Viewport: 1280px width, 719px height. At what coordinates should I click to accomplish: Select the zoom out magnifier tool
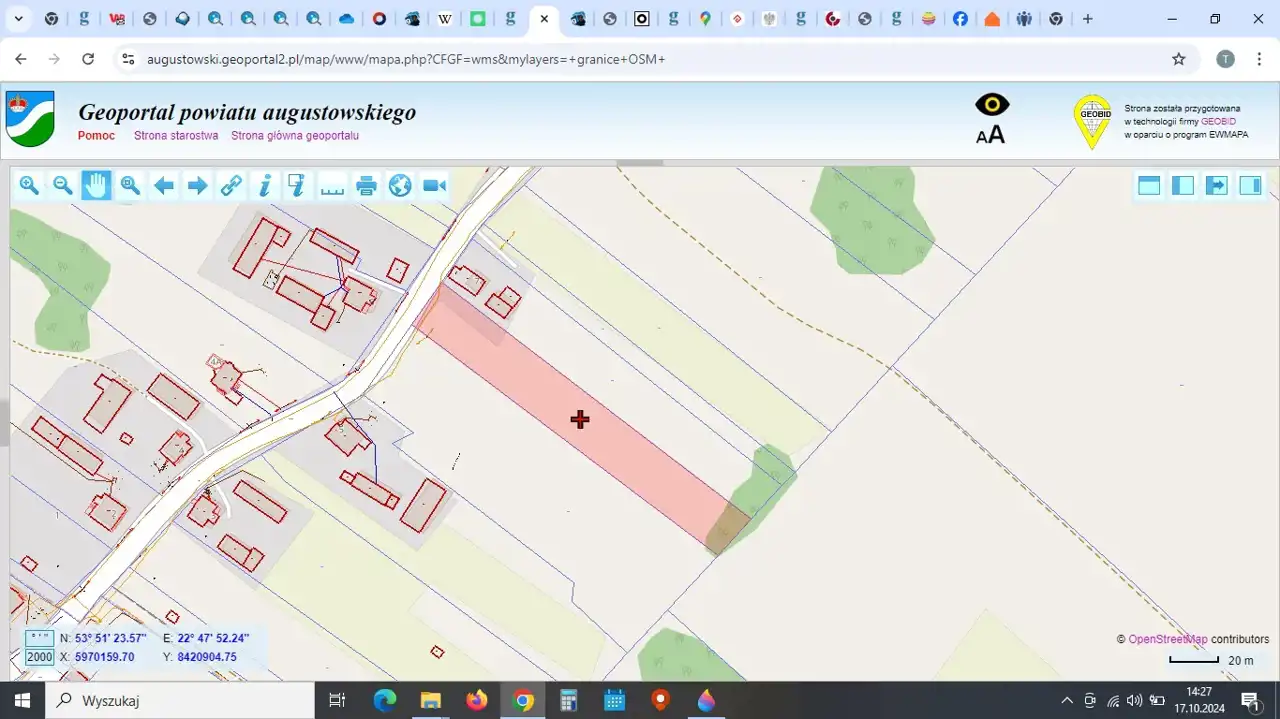(x=63, y=185)
